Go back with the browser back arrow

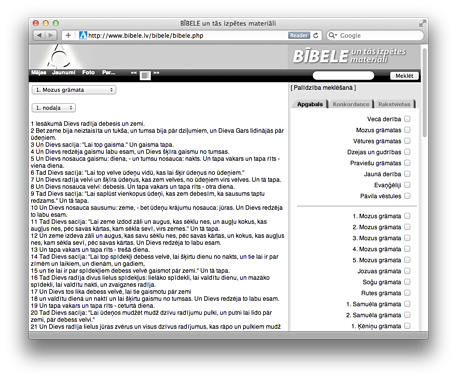[x=39, y=35]
